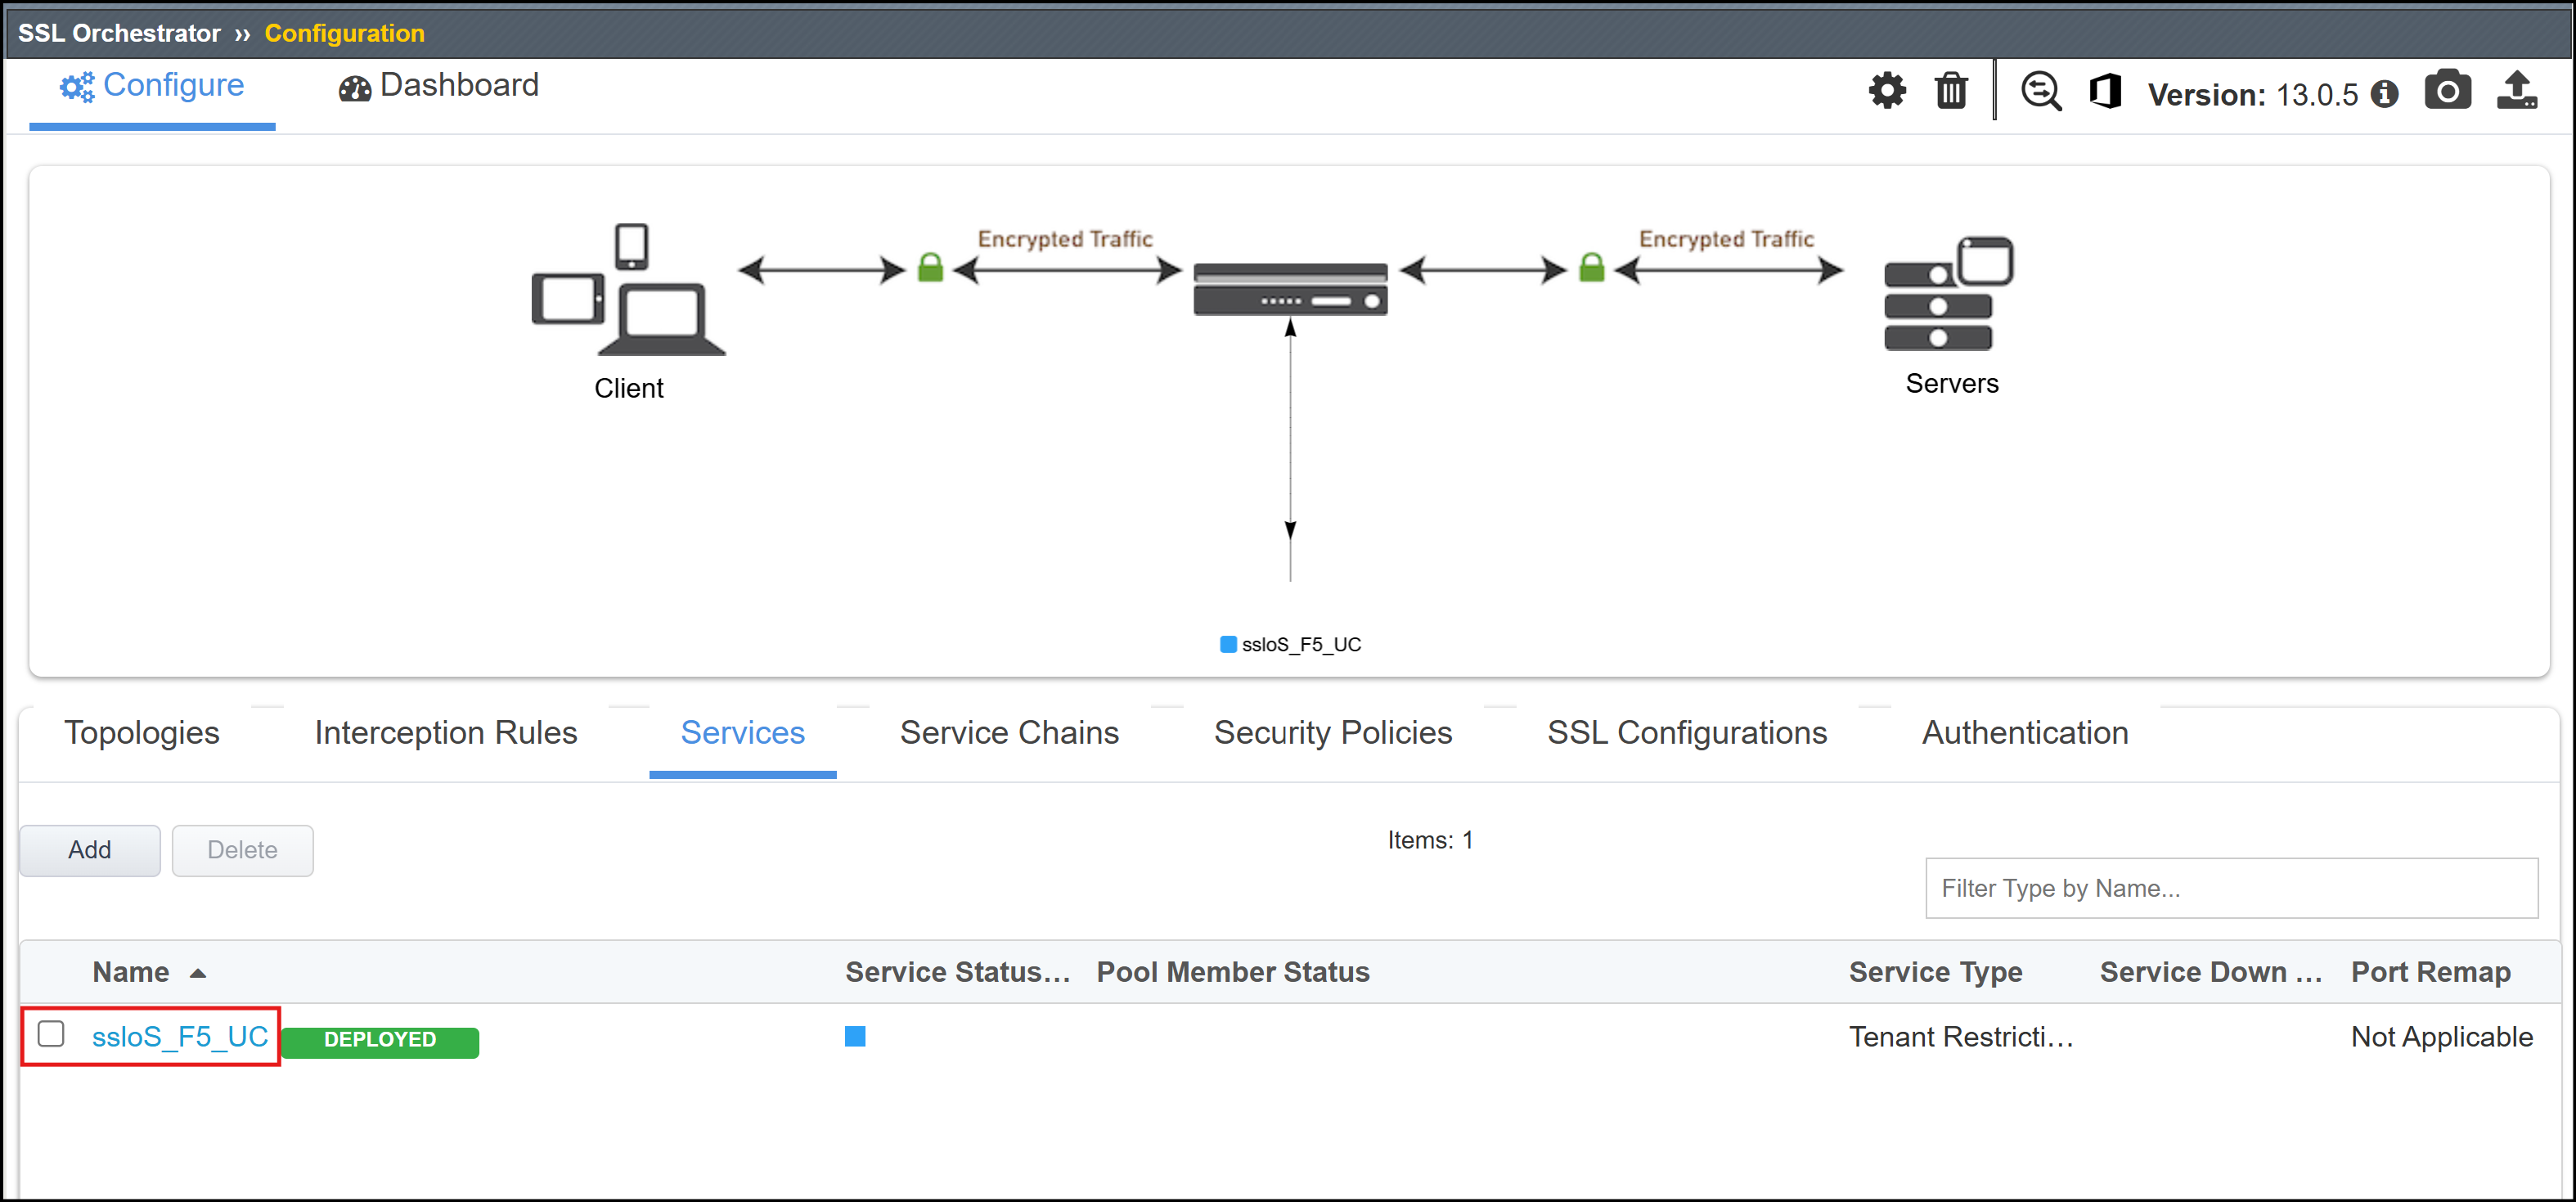Click the contrast theme icon
Viewport: 2576px width, 1202px height.
2105,91
